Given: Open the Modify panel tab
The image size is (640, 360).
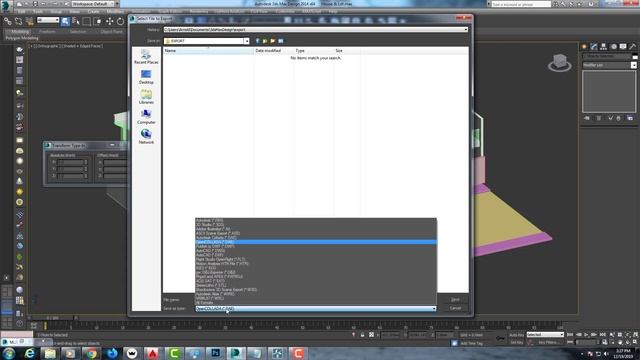Looking at the screenshot, I should click(x=594, y=47).
